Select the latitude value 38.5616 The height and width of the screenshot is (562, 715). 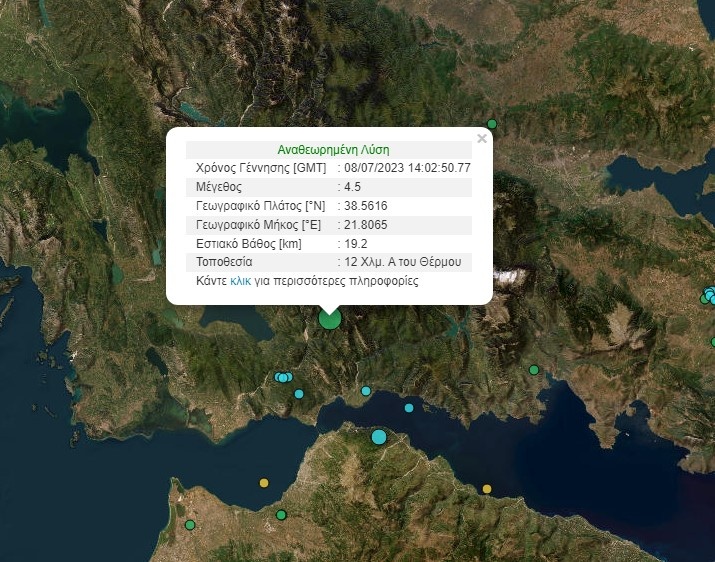(x=366, y=206)
